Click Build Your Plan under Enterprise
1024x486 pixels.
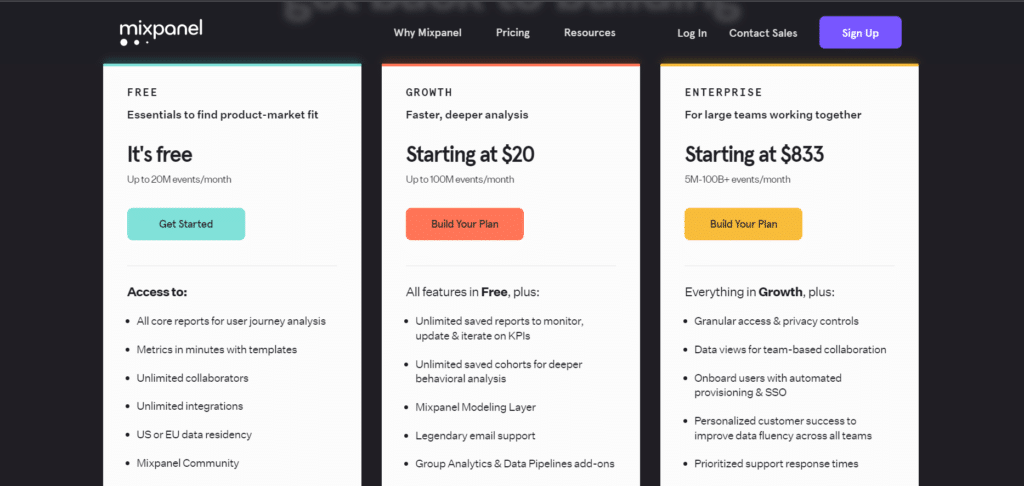tap(743, 224)
